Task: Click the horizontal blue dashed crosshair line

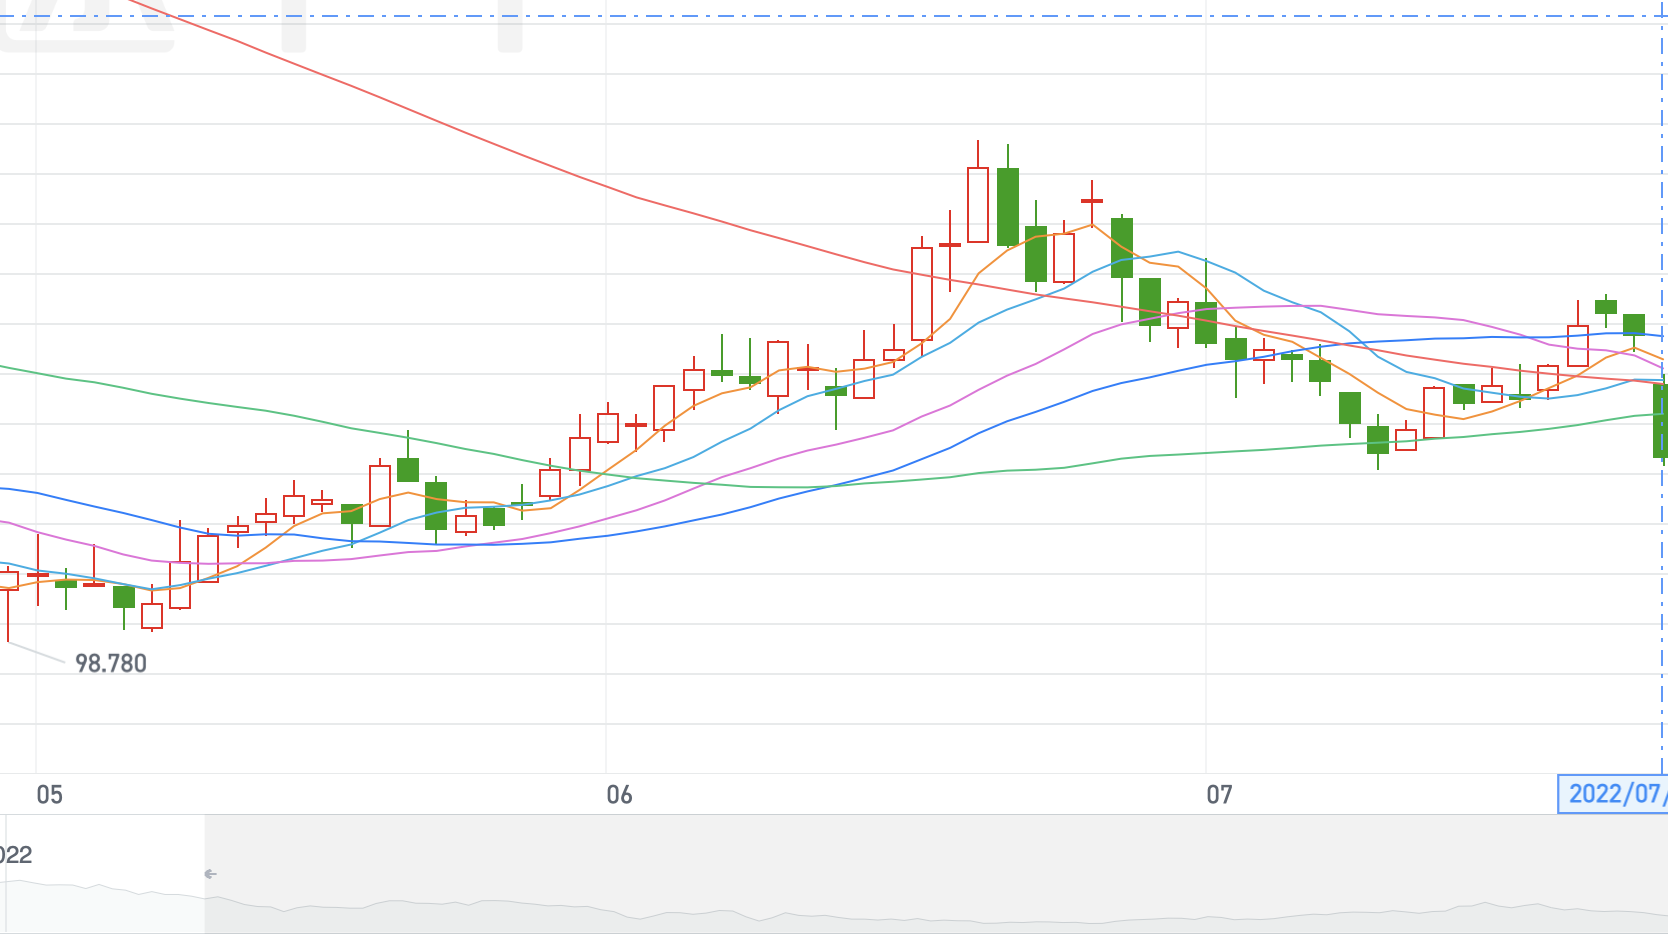Action: point(800,17)
